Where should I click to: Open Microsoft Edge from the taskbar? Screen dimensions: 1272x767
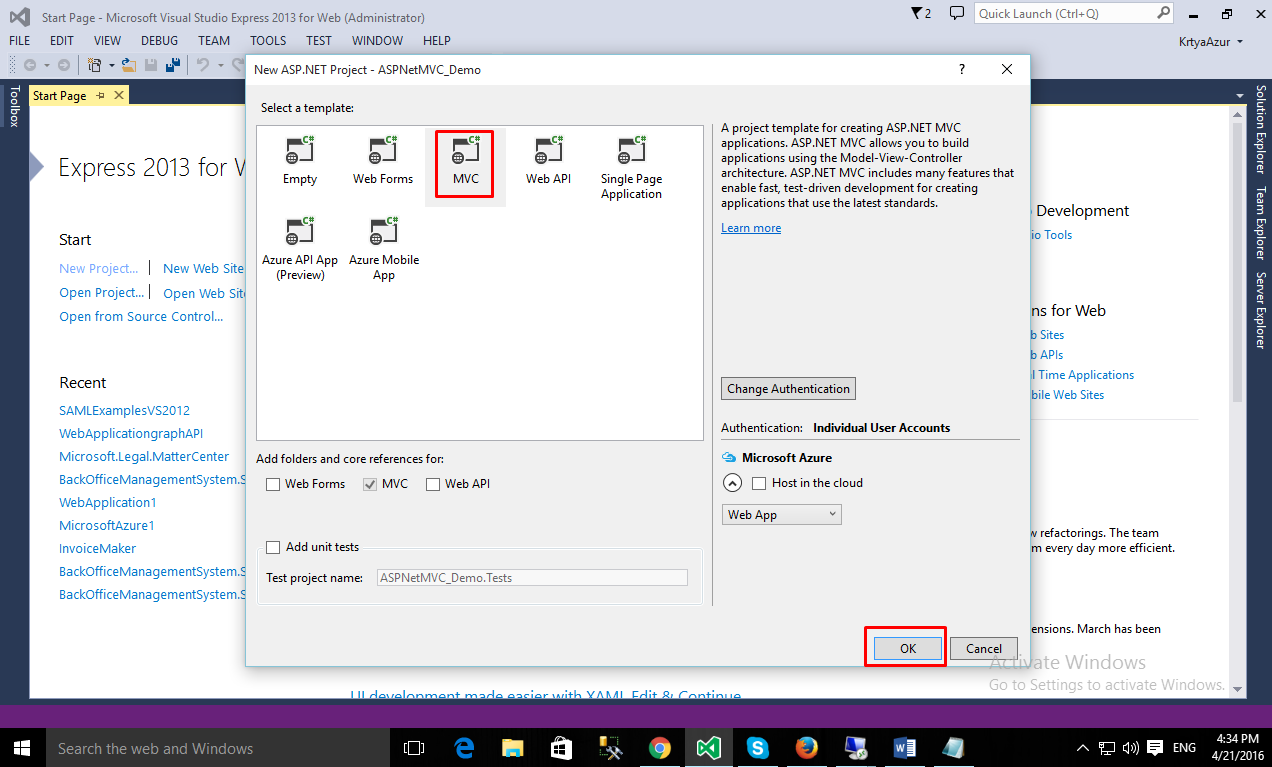[x=464, y=748]
